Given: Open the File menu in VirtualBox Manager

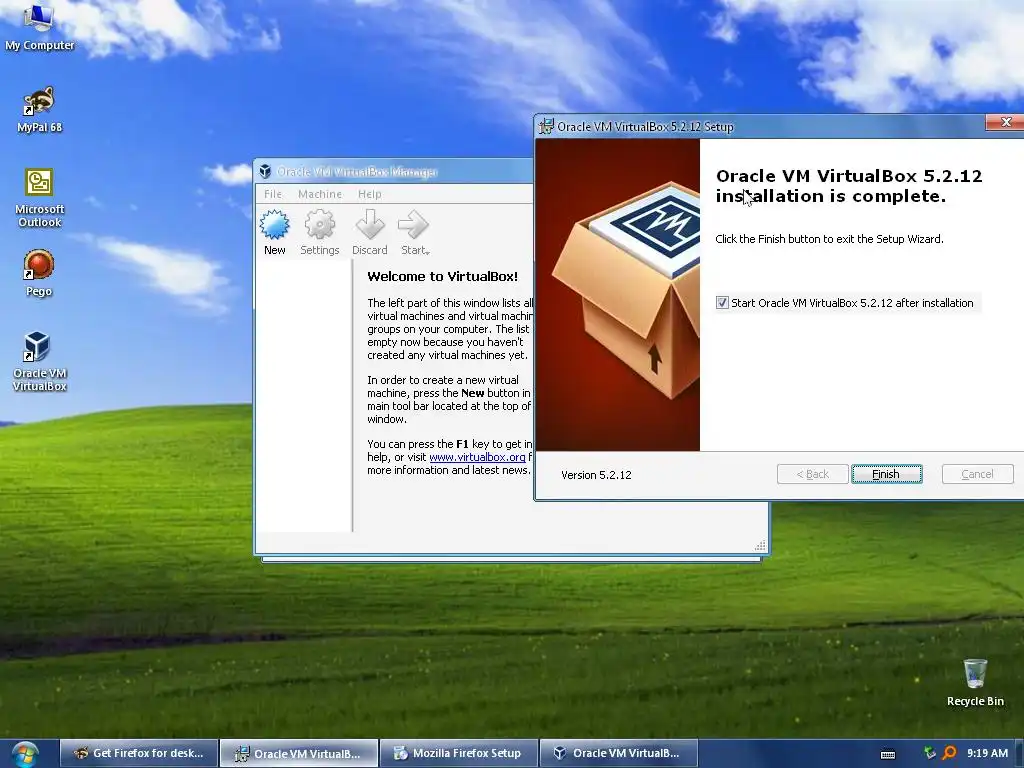Looking at the screenshot, I should coord(272,194).
